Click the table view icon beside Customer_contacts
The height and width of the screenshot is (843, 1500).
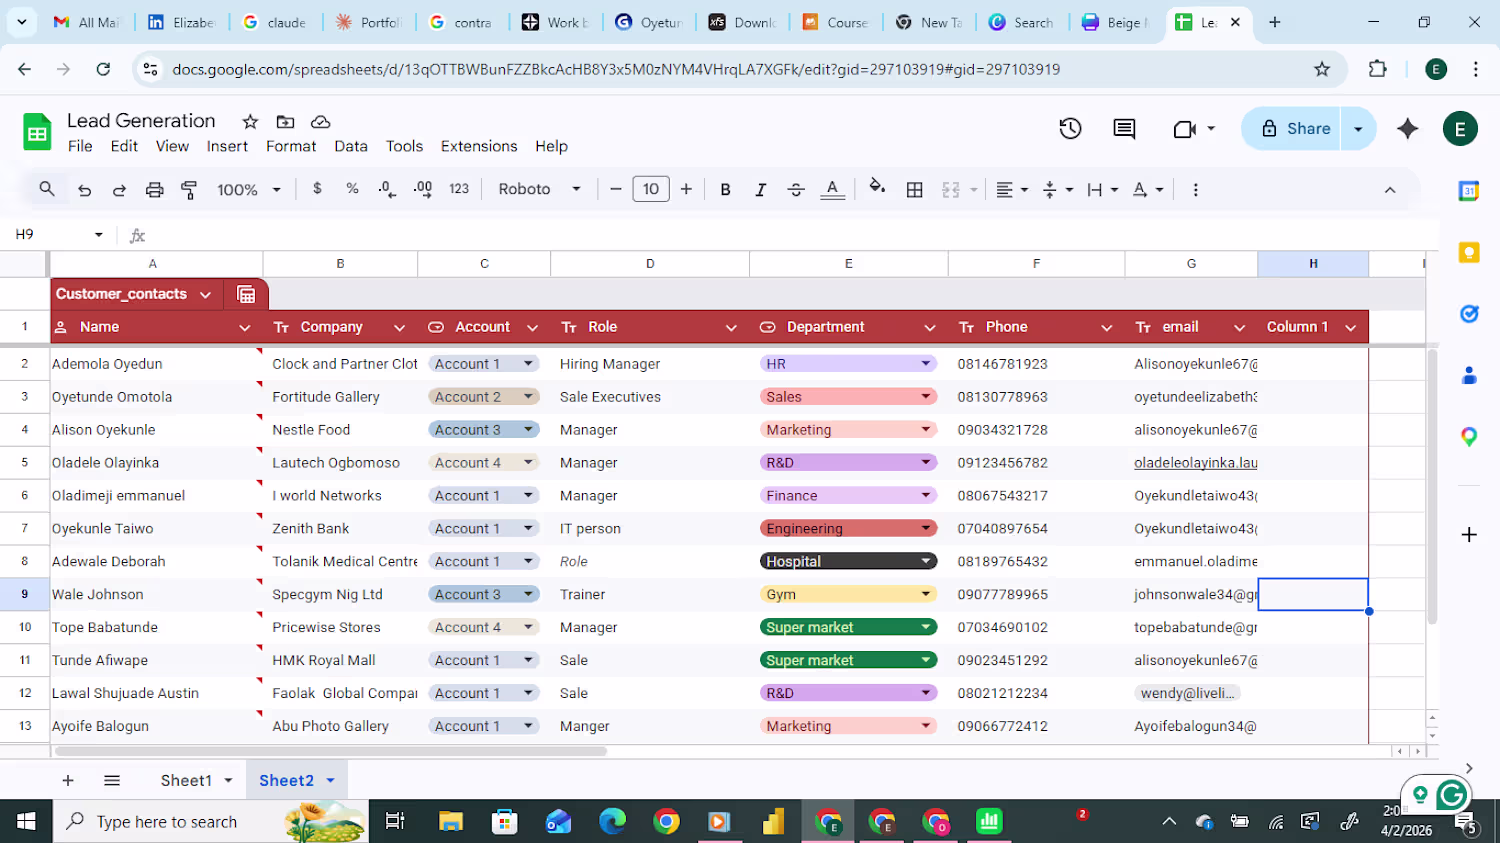246,294
